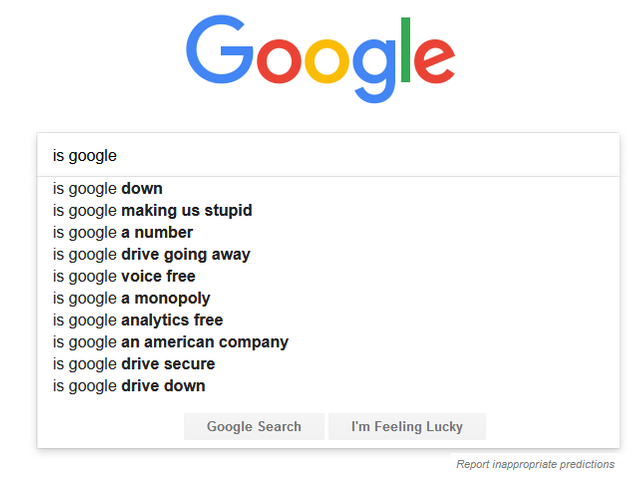Viewport: 640px width, 493px height.
Task: Pick "is google an american company" suggestion
Action: tap(170, 343)
